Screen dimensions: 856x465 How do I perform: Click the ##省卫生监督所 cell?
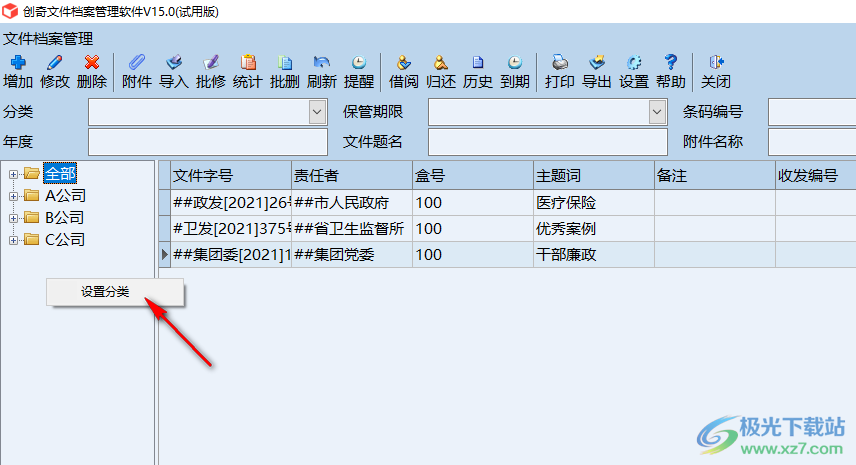pos(352,229)
